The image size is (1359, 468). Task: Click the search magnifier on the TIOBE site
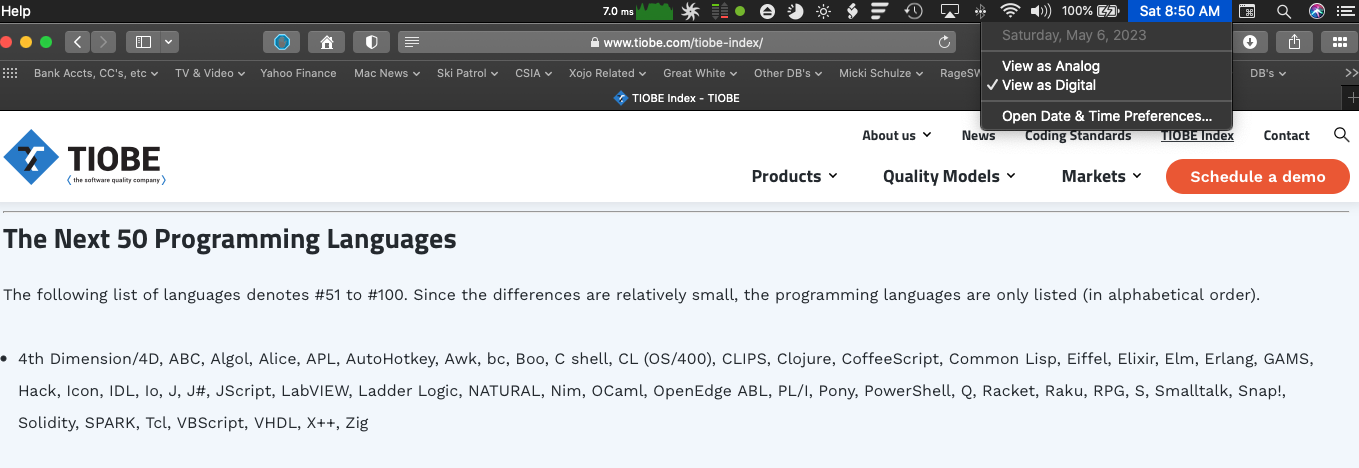click(1342, 135)
